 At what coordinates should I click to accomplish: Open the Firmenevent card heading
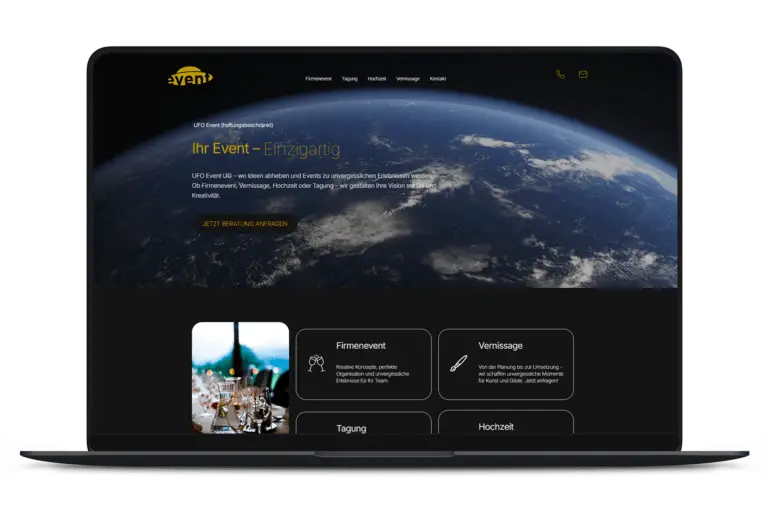(x=361, y=345)
